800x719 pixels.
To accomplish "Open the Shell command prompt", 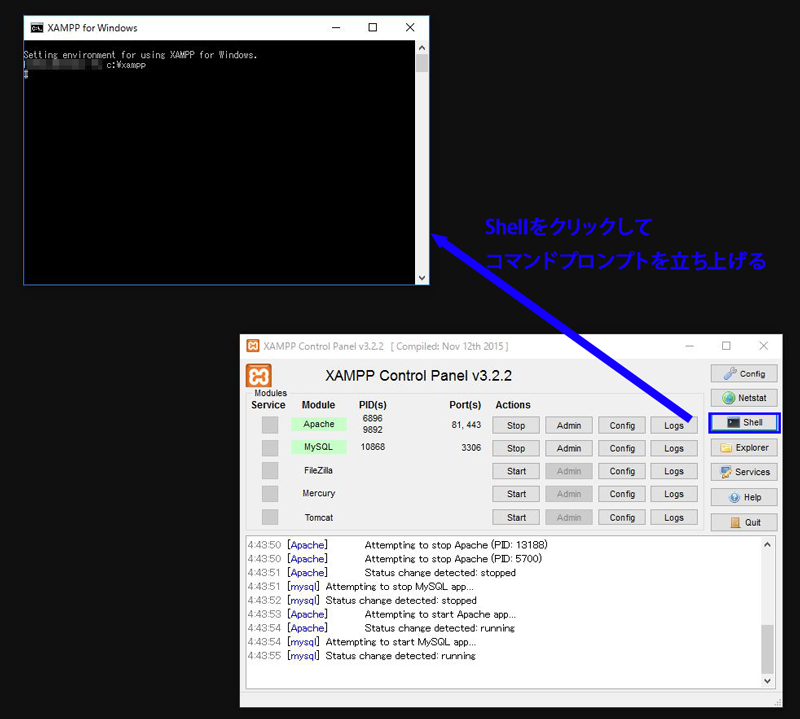I will pyautogui.click(x=744, y=423).
